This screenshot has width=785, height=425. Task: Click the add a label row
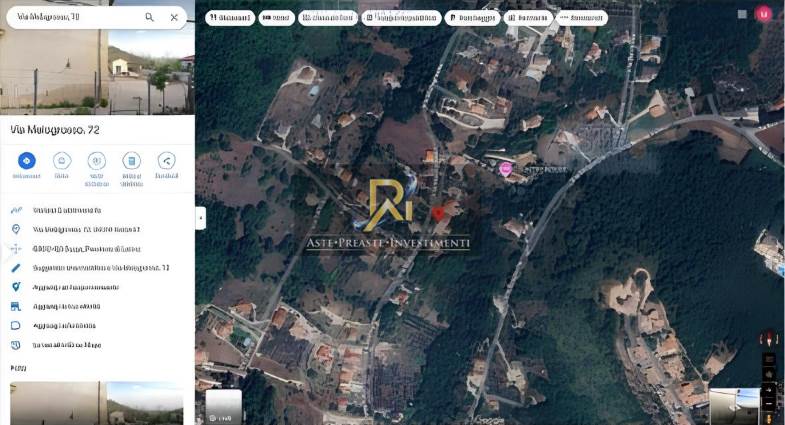pyautogui.click(x=65, y=325)
